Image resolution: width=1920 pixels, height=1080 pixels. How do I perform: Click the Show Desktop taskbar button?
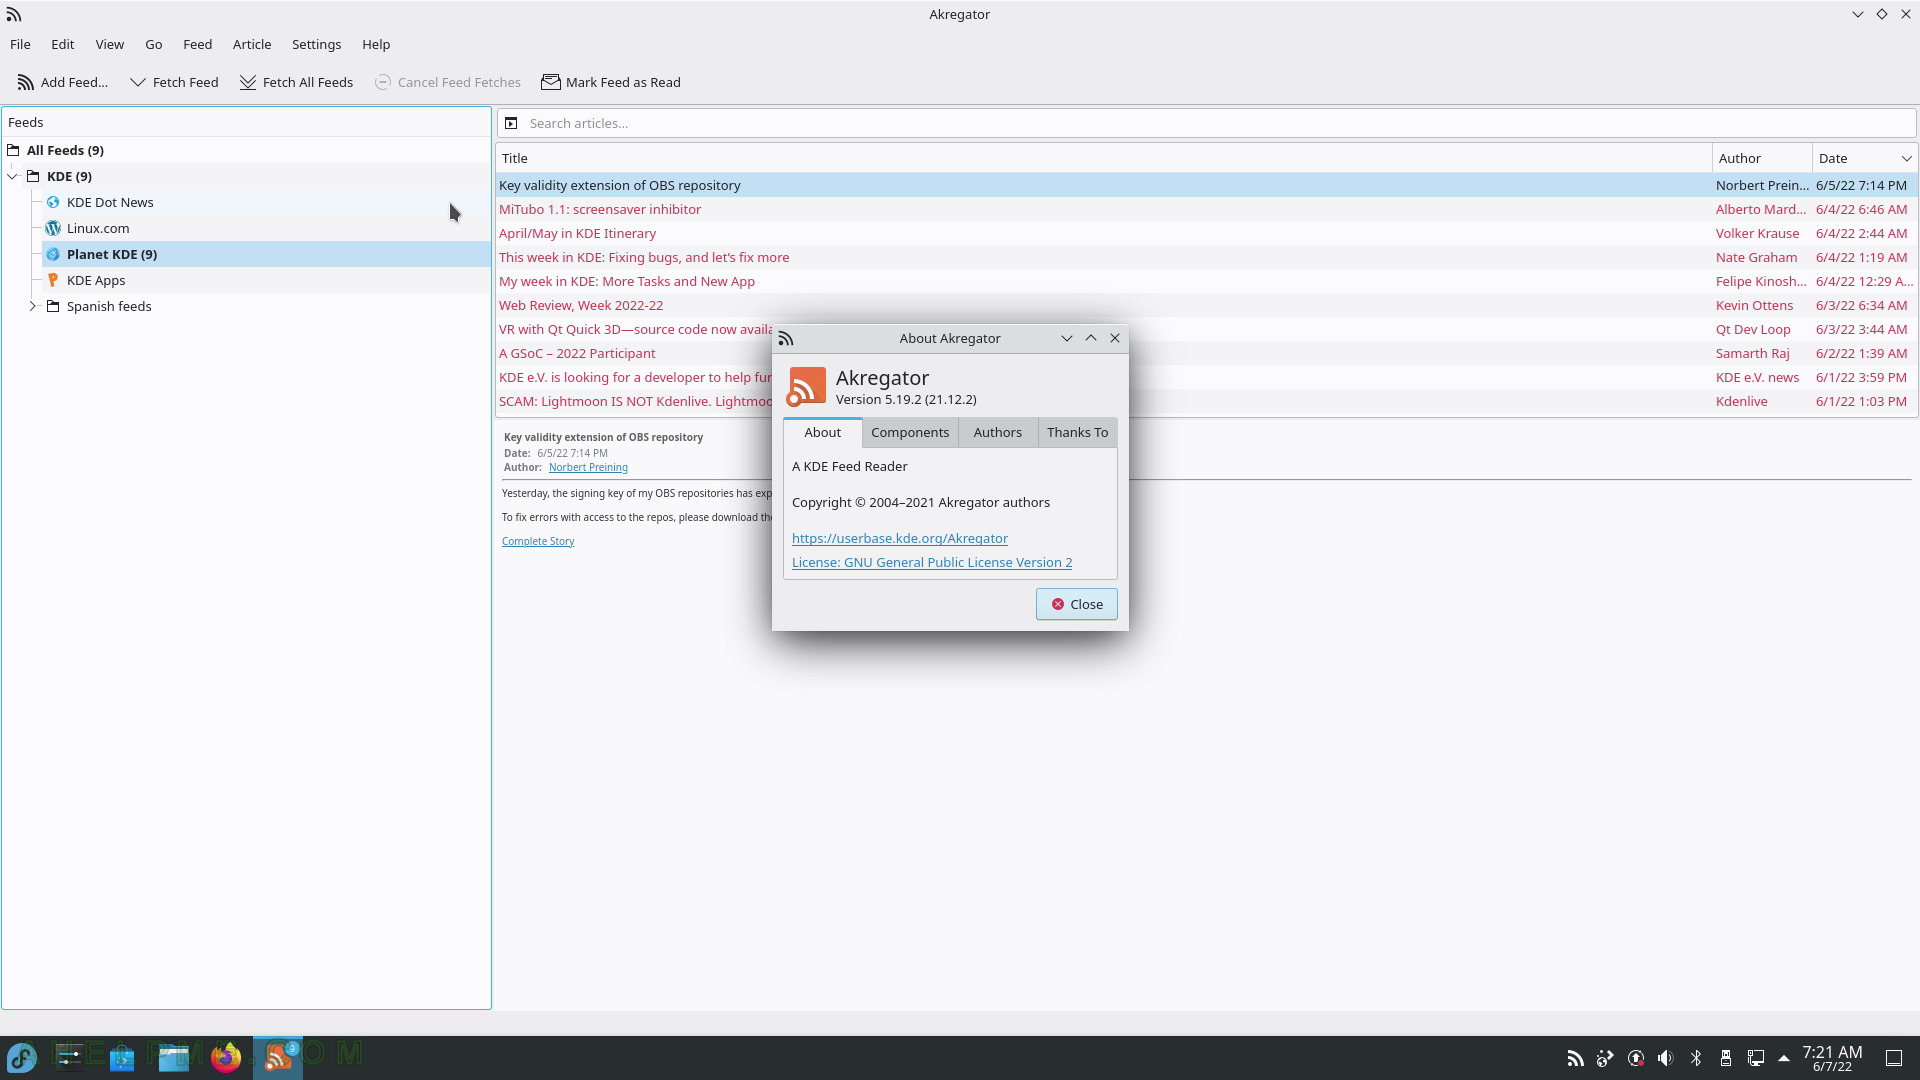(1894, 1058)
